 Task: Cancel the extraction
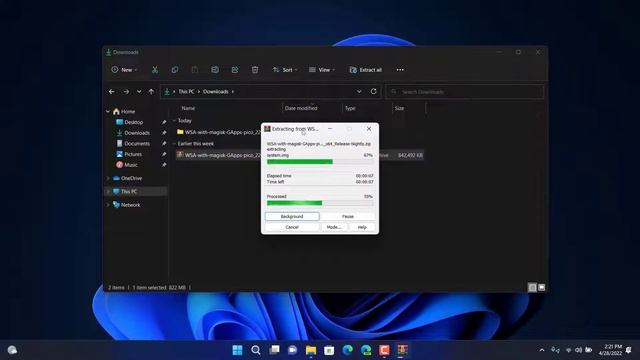coord(292,227)
